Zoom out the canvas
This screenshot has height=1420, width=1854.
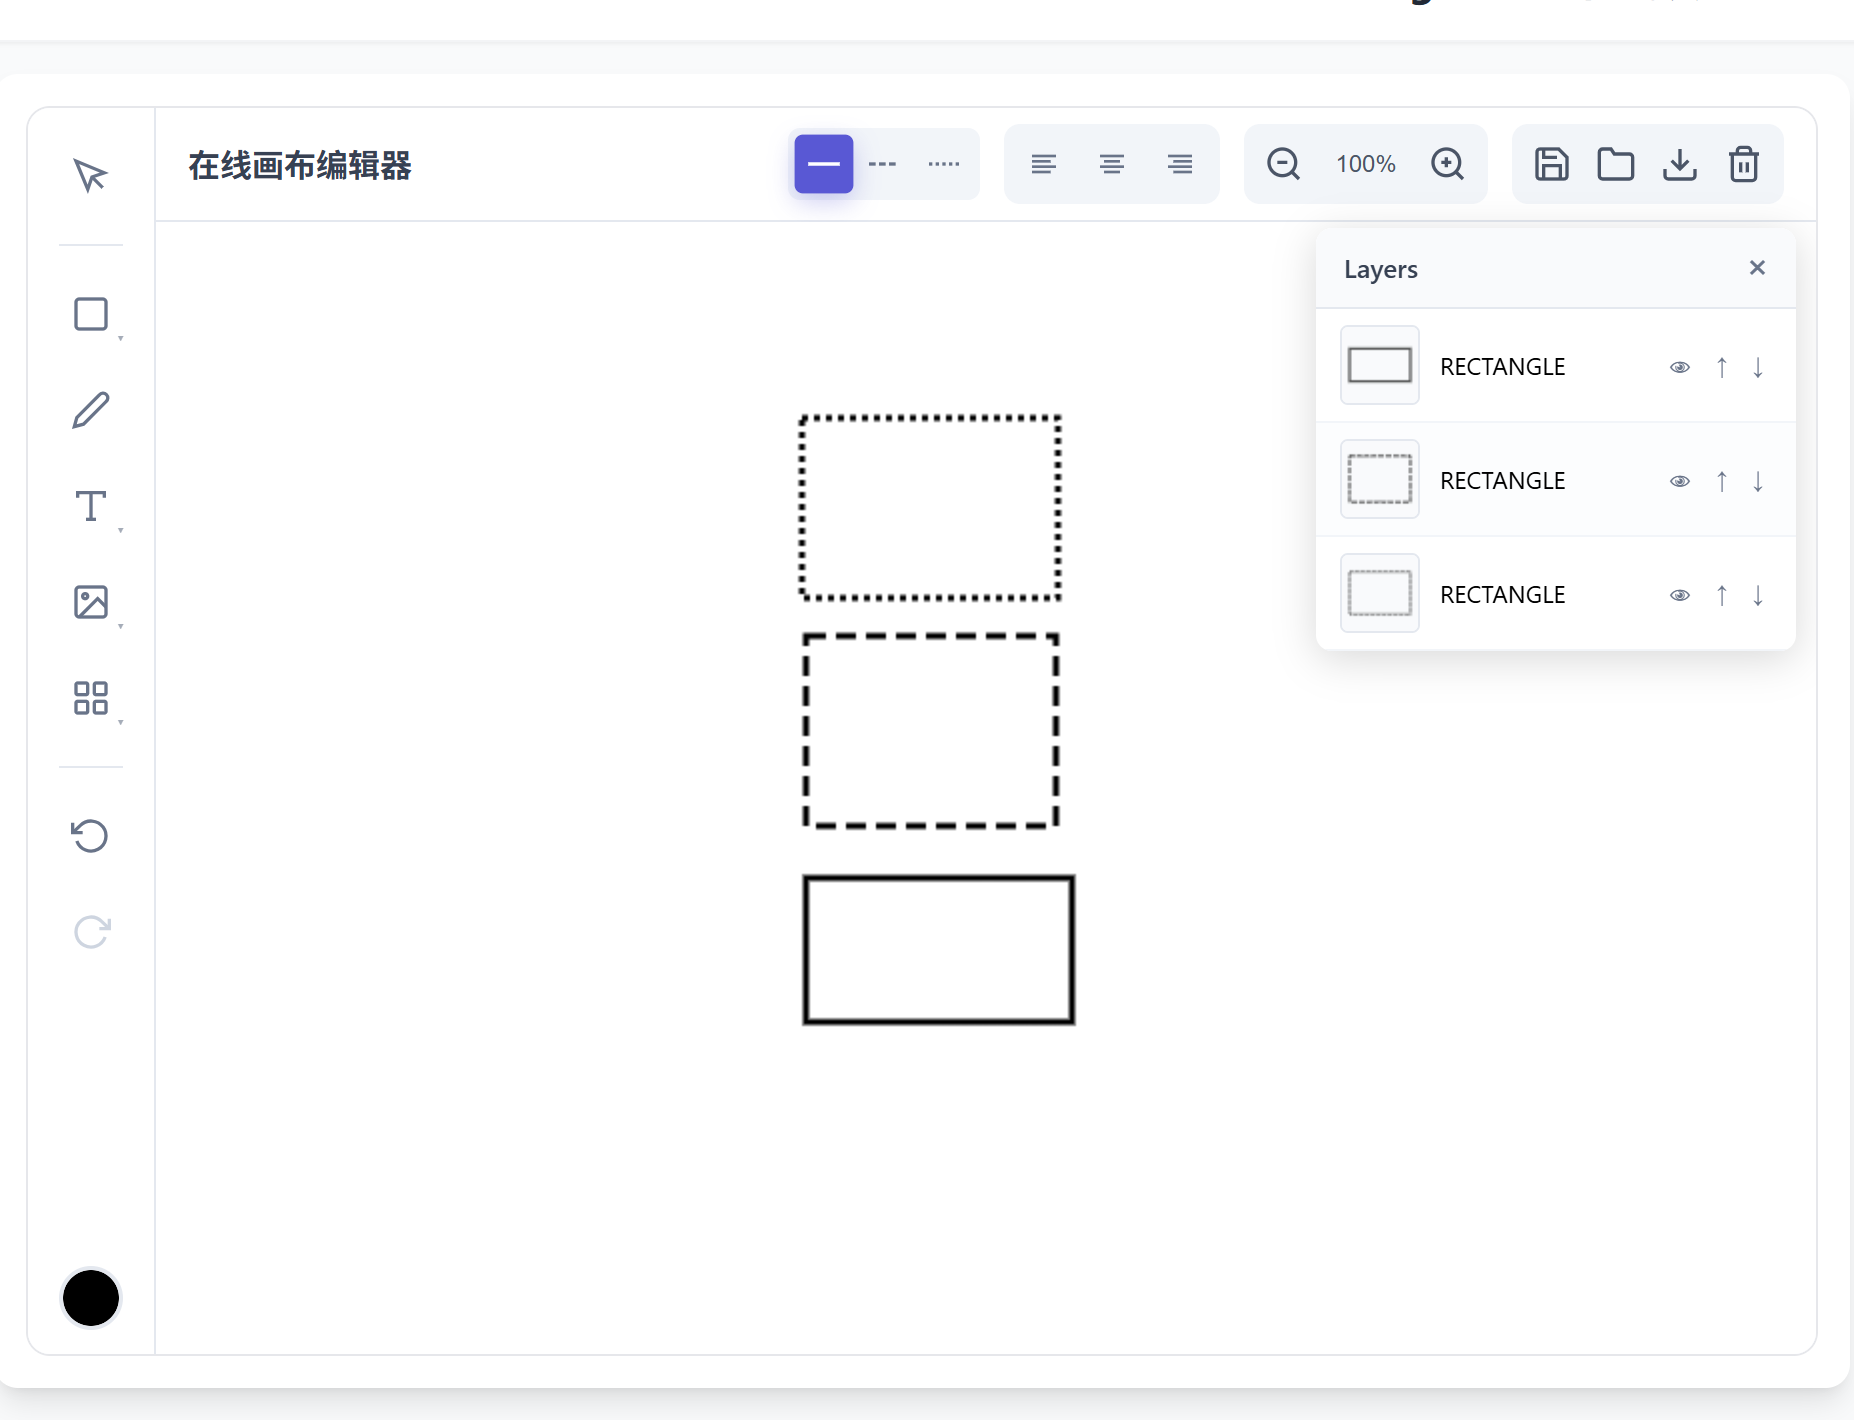[x=1283, y=164]
